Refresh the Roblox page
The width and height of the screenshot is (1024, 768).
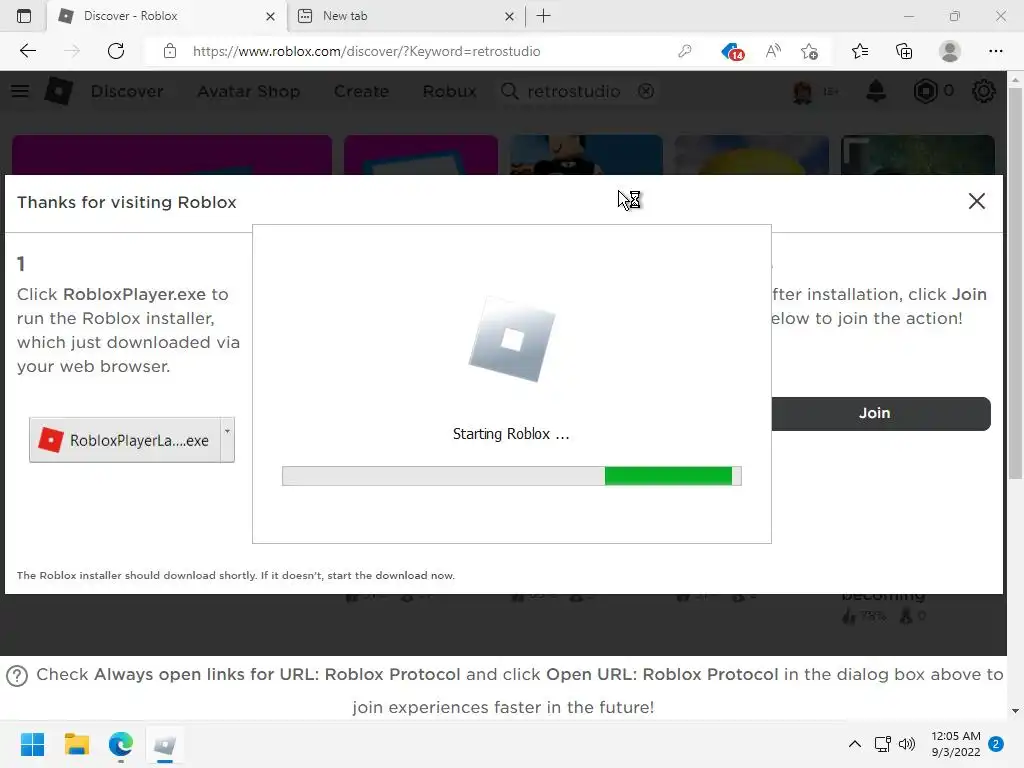click(x=116, y=51)
